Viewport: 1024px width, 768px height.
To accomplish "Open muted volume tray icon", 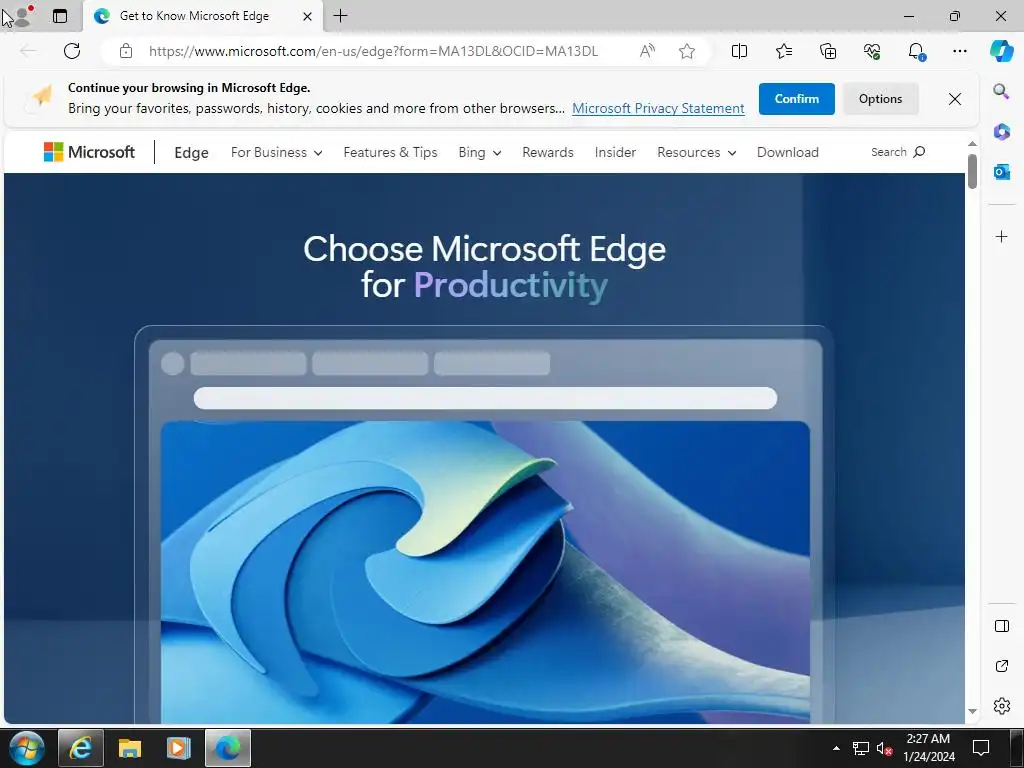I will click(884, 748).
